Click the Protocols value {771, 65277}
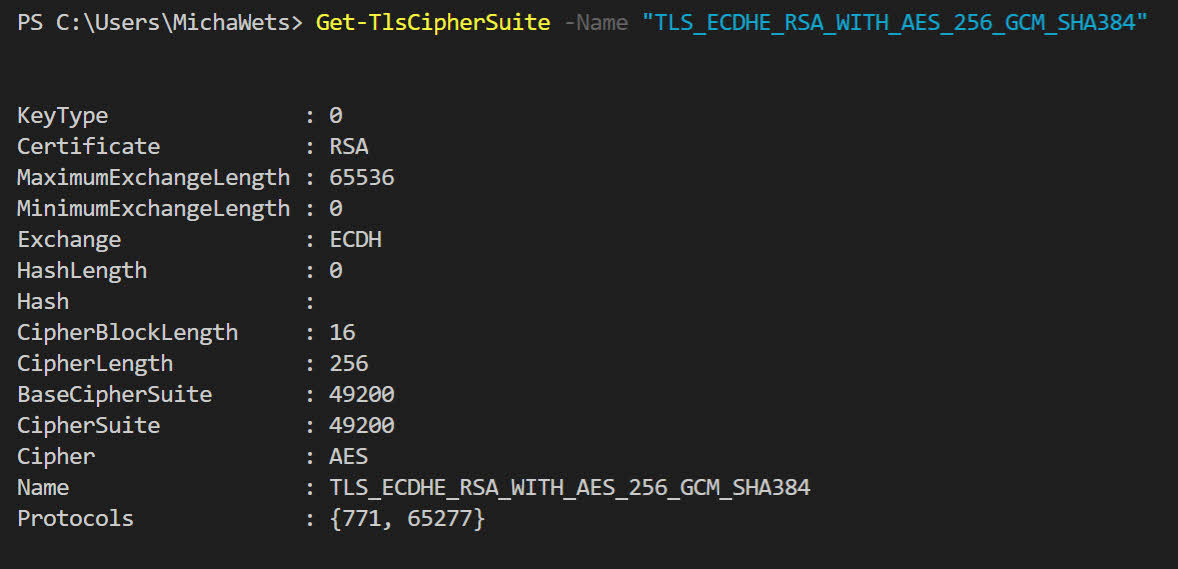The height and width of the screenshot is (569, 1178). tap(407, 519)
